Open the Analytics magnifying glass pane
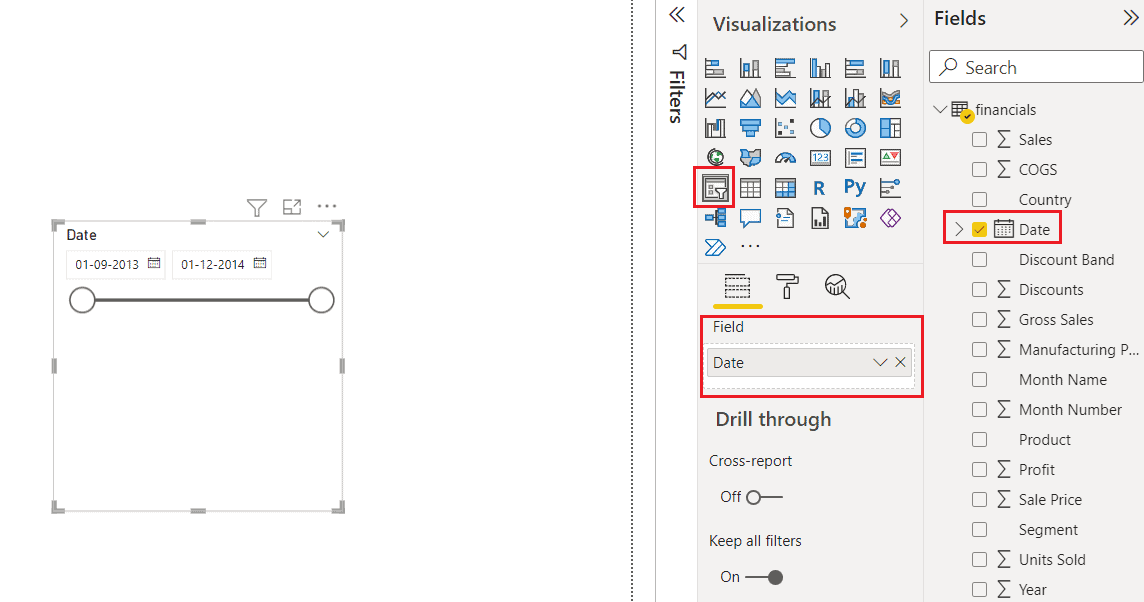The width and height of the screenshot is (1144, 602). point(837,287)
